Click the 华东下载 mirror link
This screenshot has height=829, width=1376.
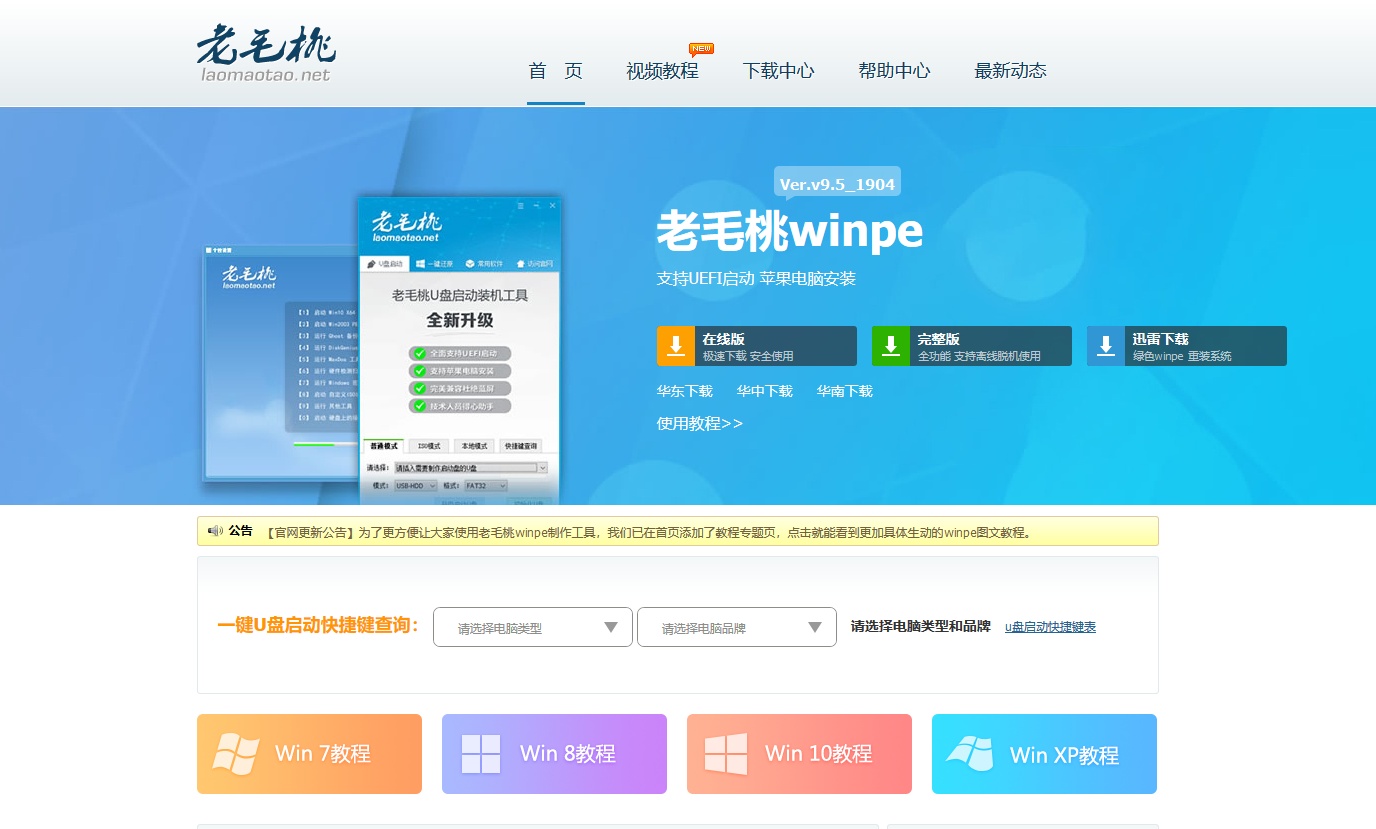click(x=685, y=391)
